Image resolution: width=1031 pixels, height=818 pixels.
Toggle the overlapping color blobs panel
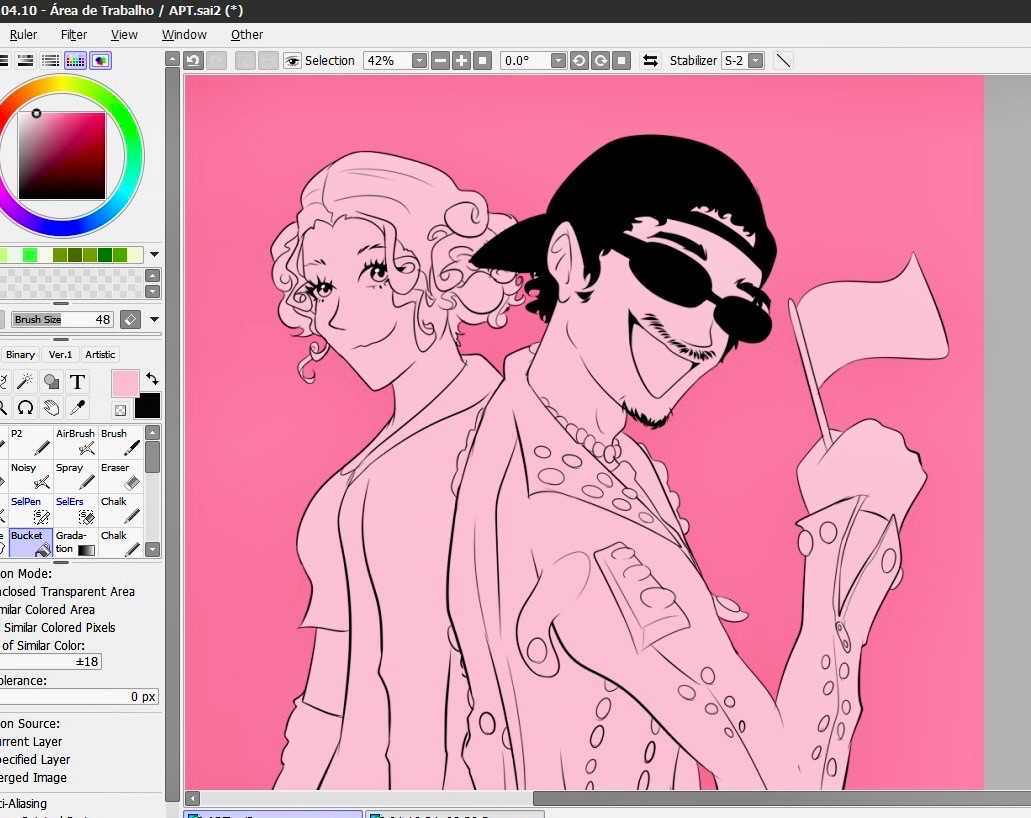pos(100,60)
